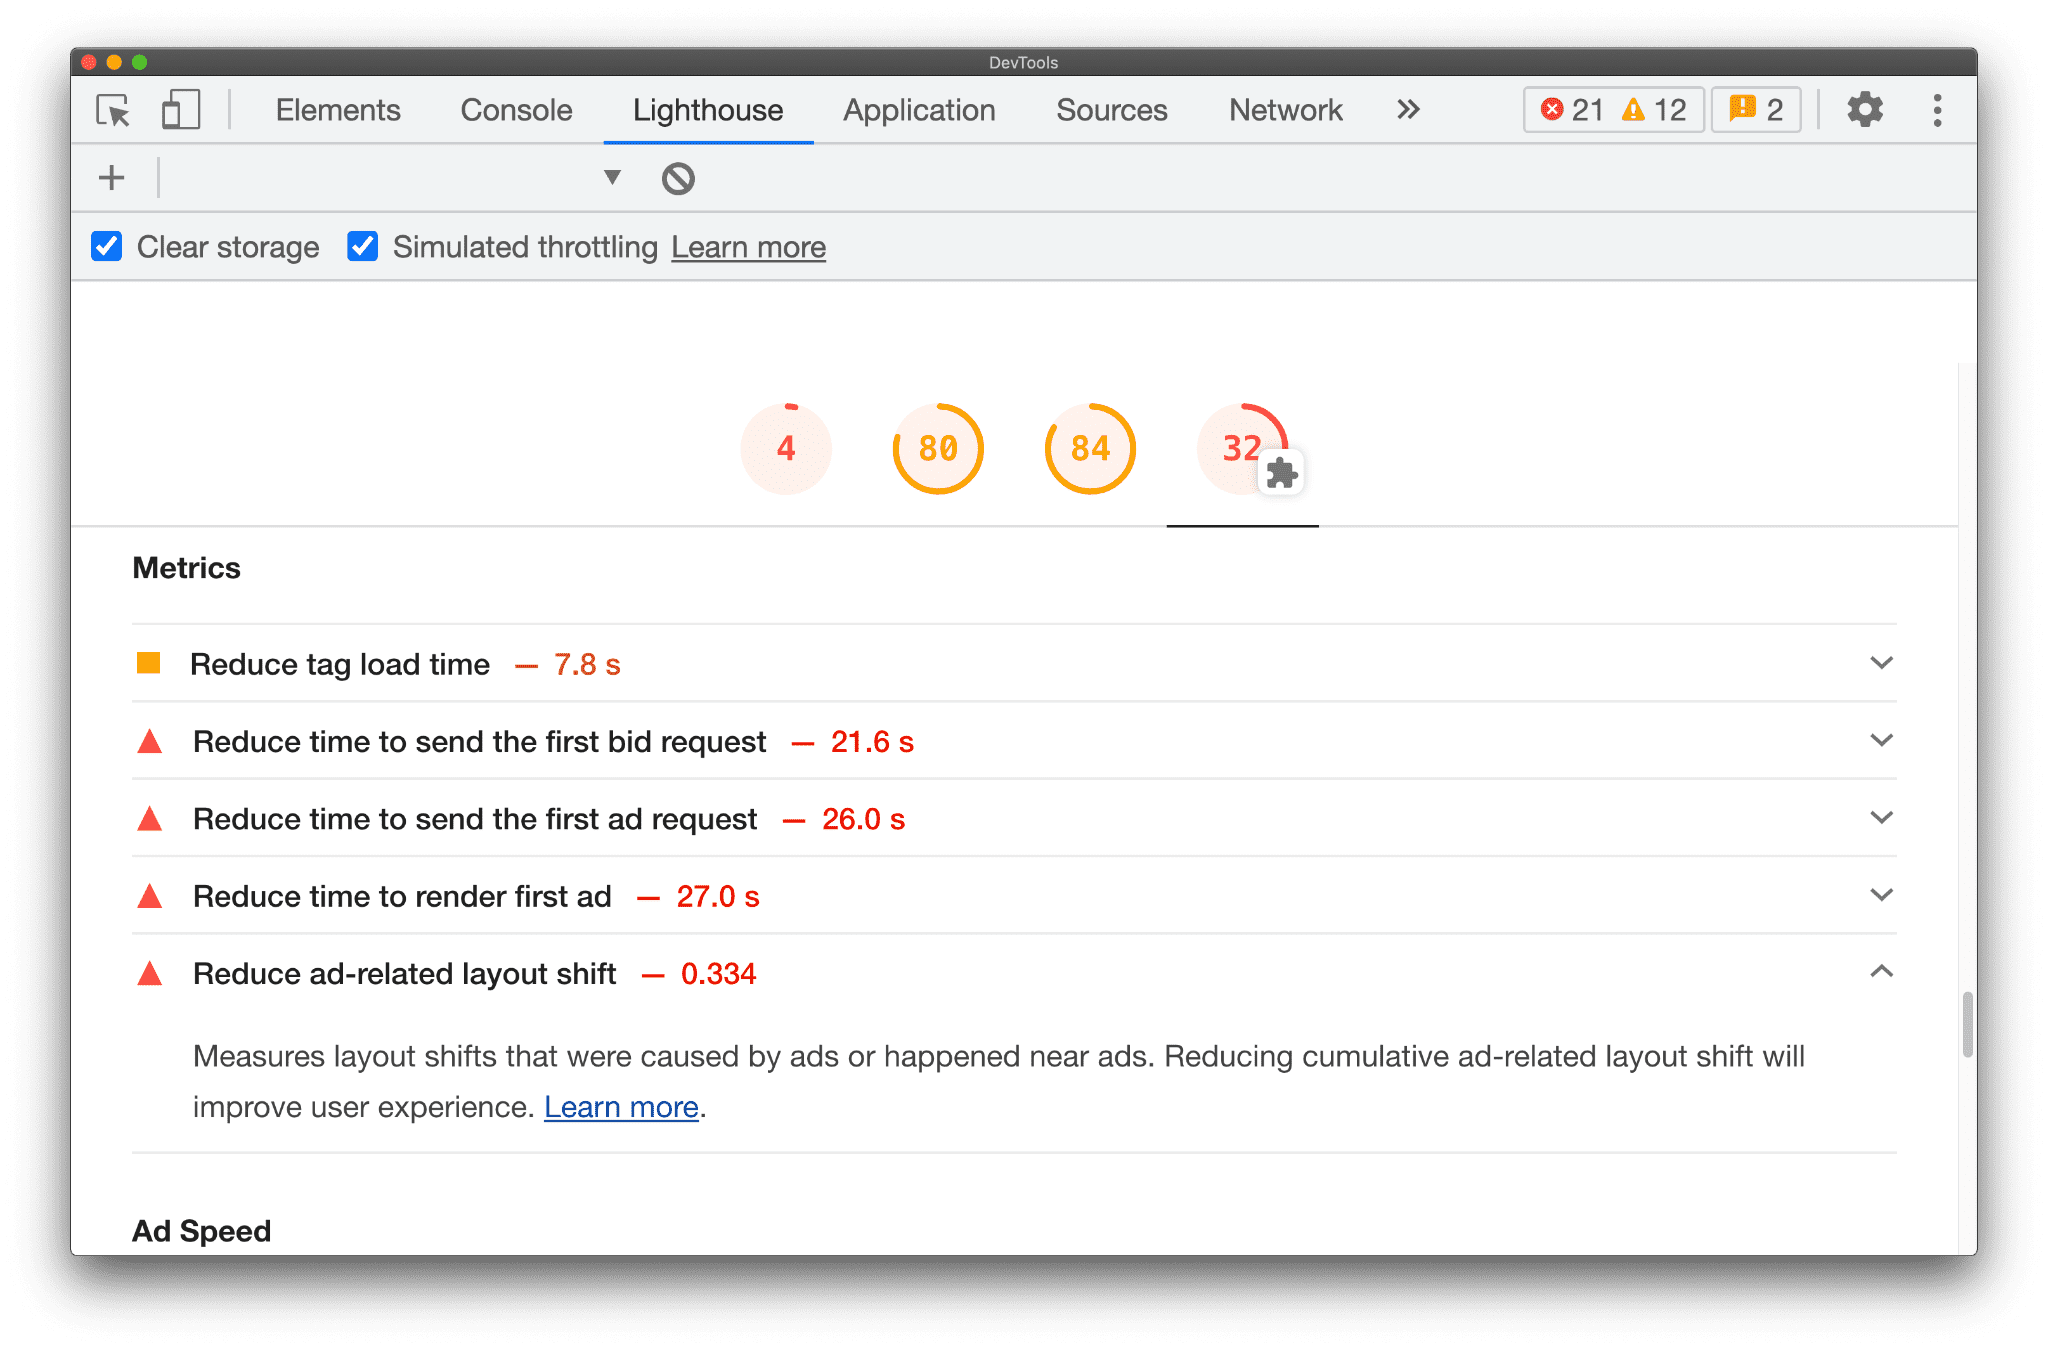Toggle Simulated throttling checkbox
This screenshot has height=1349, width=2048.
point(363,247)
